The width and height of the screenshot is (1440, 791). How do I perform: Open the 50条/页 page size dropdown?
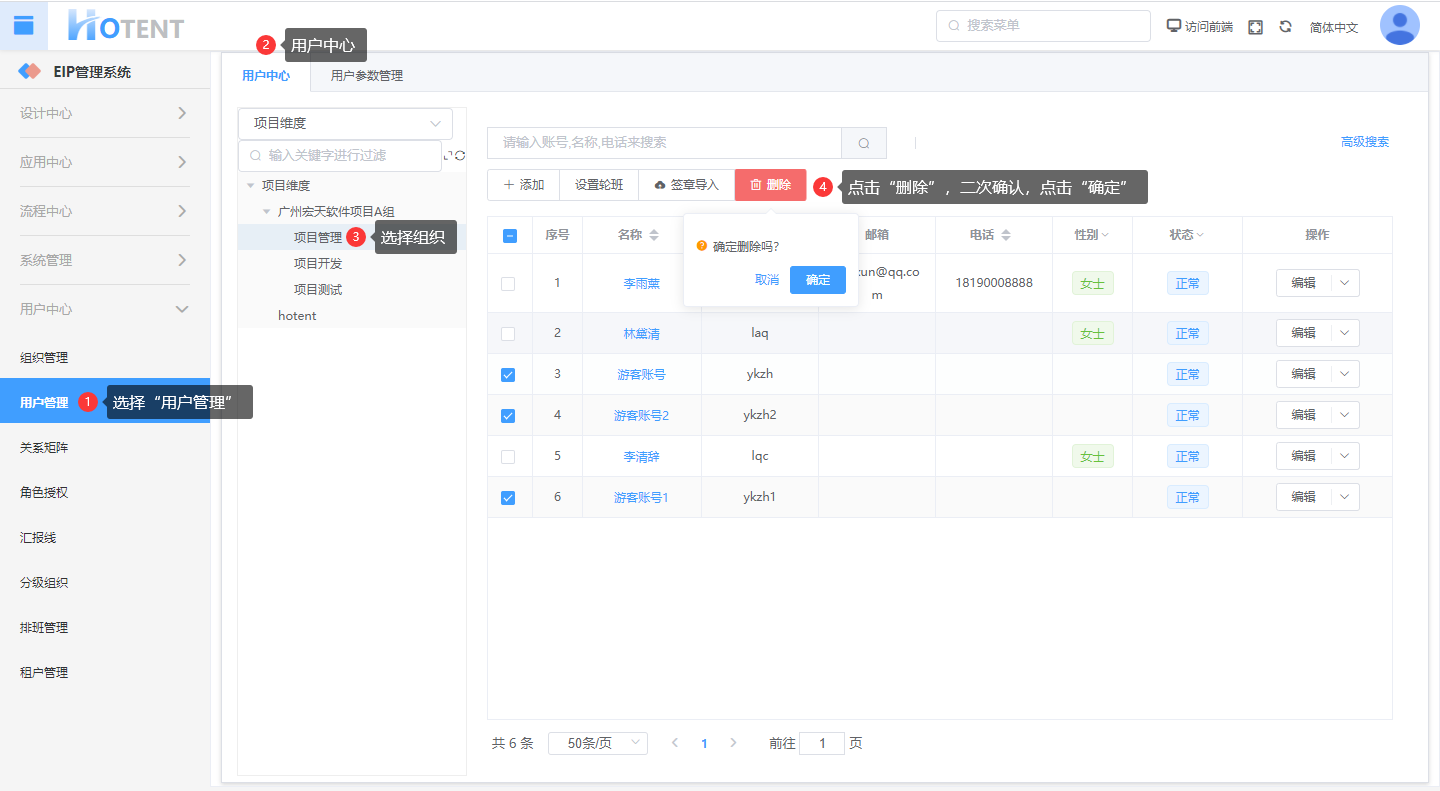pos(597,744)
